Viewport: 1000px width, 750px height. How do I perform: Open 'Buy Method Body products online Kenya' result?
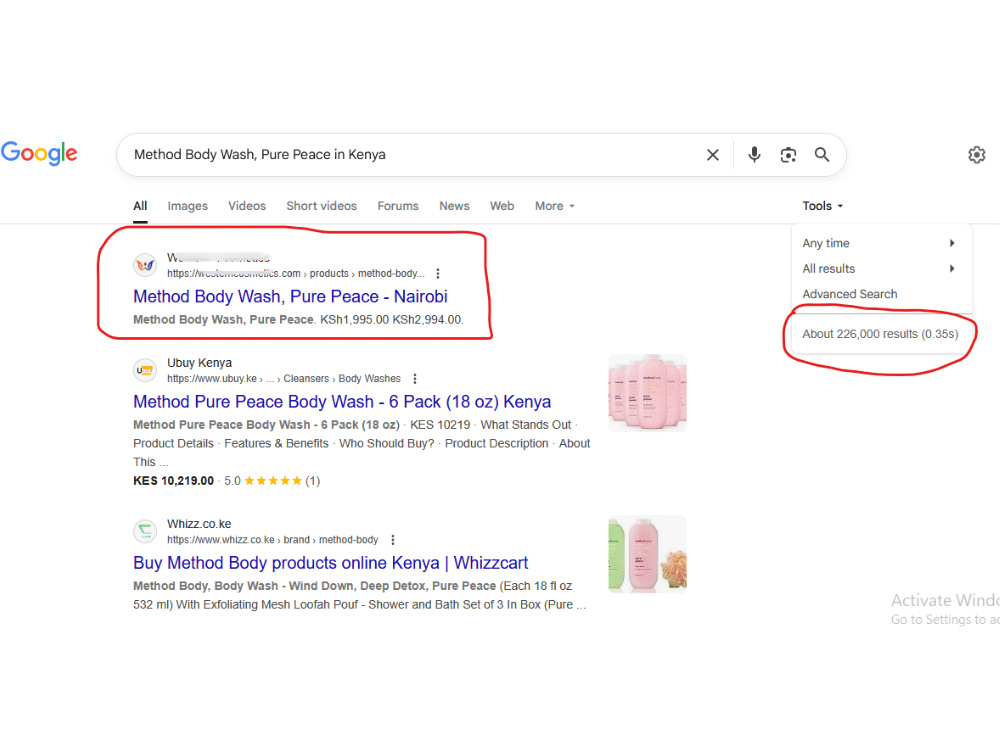330,563
